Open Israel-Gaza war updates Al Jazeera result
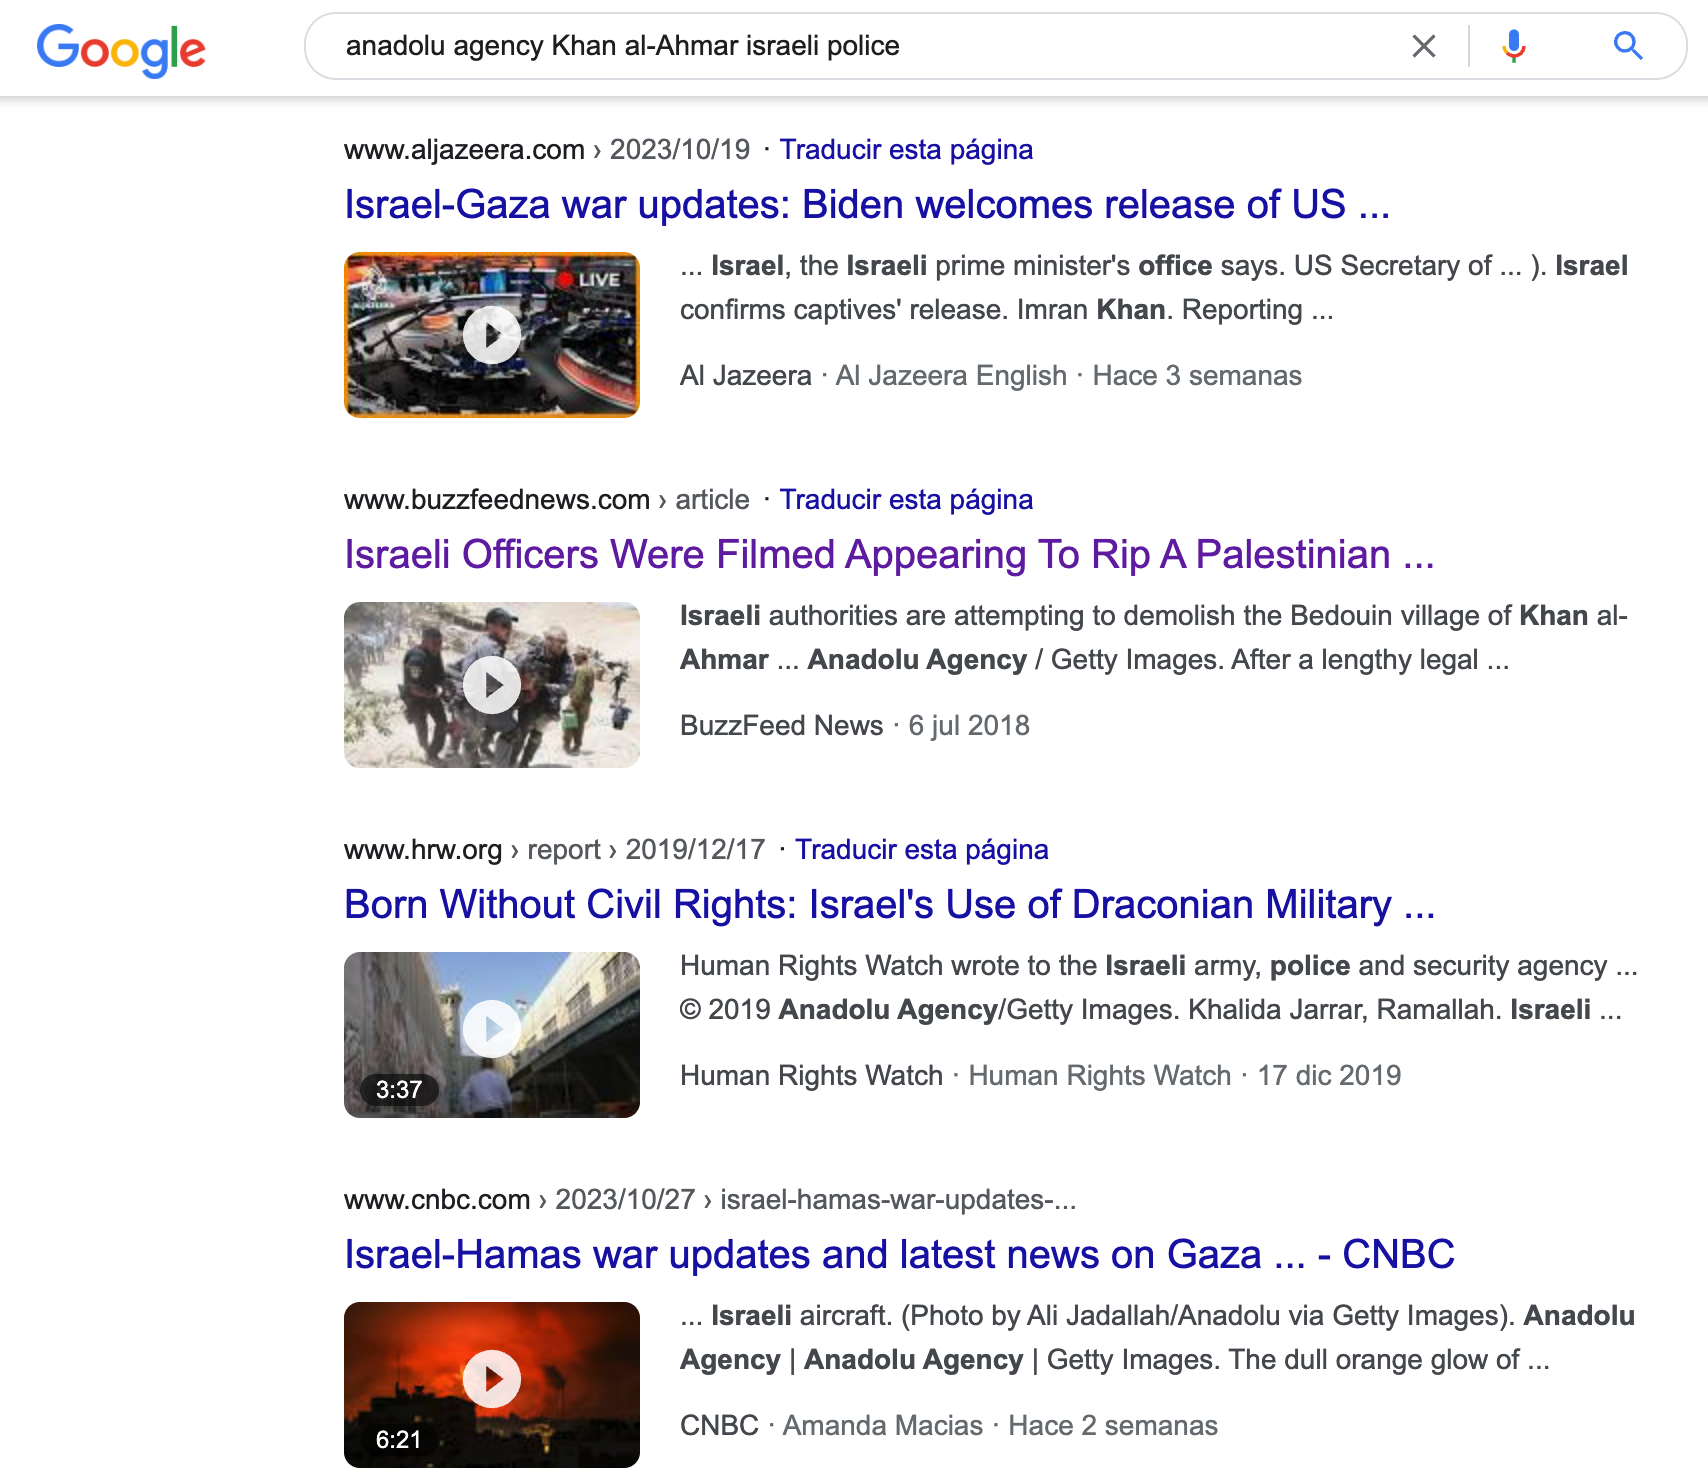The height and width of the screenshot is (1480, 1708). pyautogui.click(x=866, y=205)
